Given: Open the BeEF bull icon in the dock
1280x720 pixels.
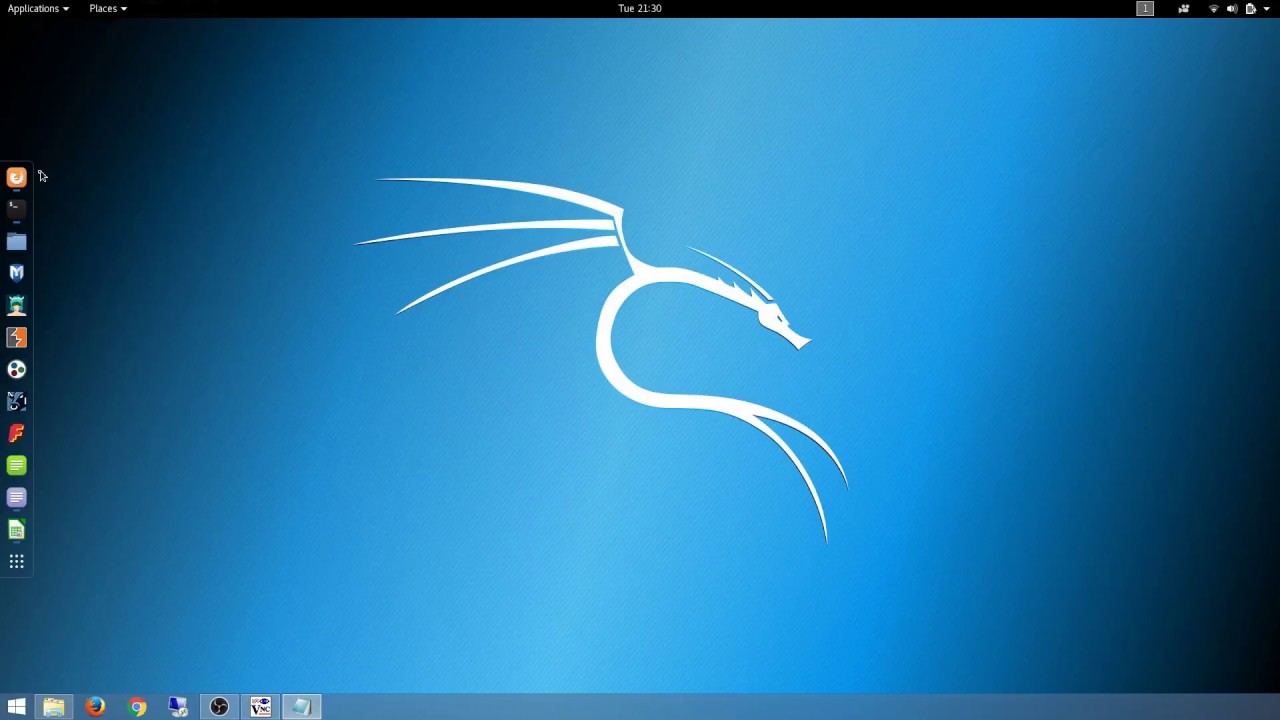Looking at the screenshot, I should coord(16,401).
